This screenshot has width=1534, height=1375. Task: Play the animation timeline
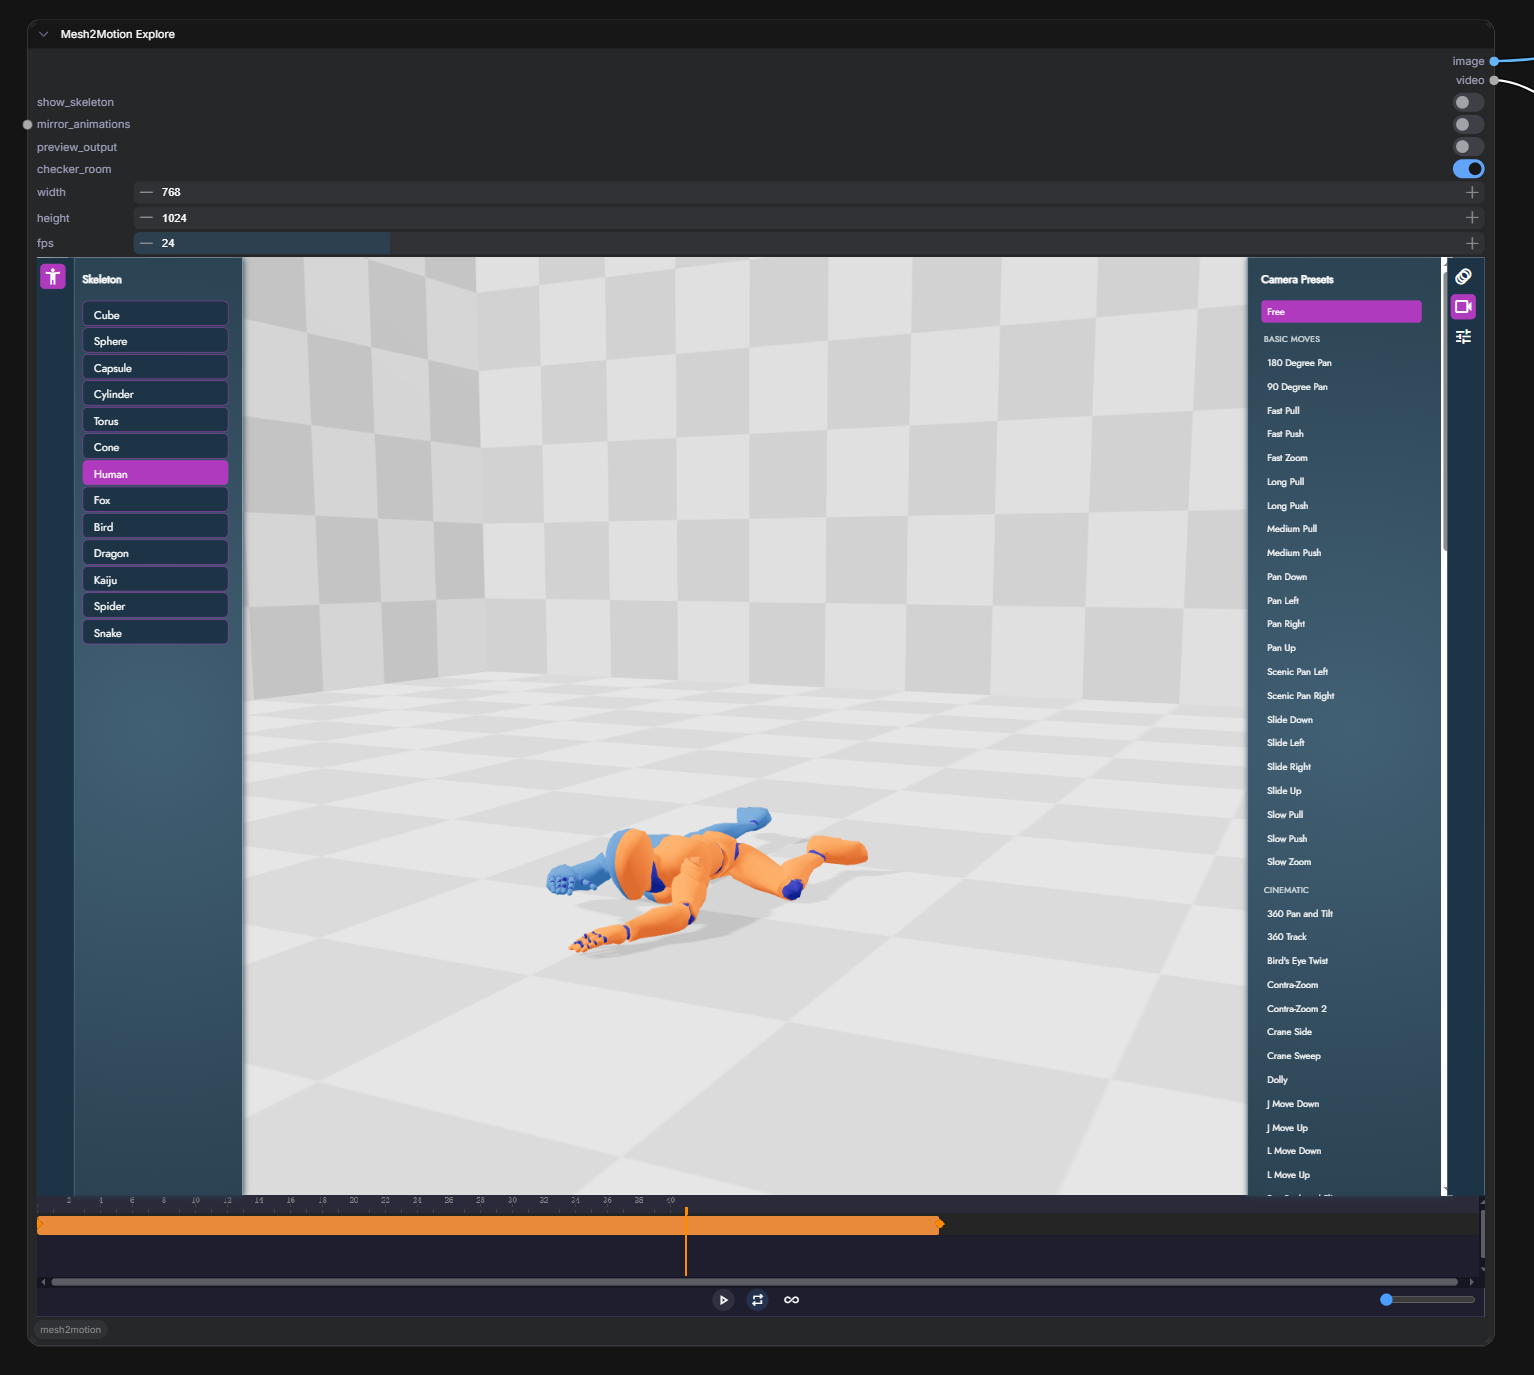723,1300
